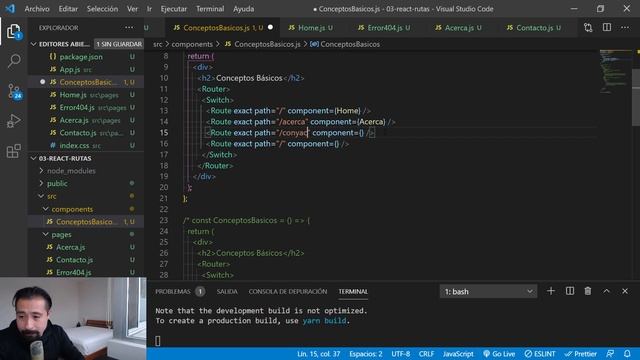The width and height of the screenshot is (640, 360).
Task: Open the Extensions view
Action: [13, 151]
